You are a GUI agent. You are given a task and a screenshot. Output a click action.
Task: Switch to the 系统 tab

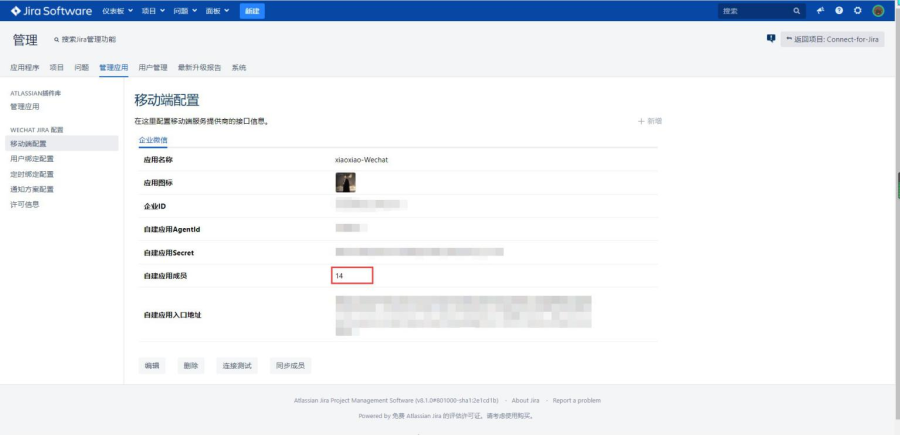239,67
